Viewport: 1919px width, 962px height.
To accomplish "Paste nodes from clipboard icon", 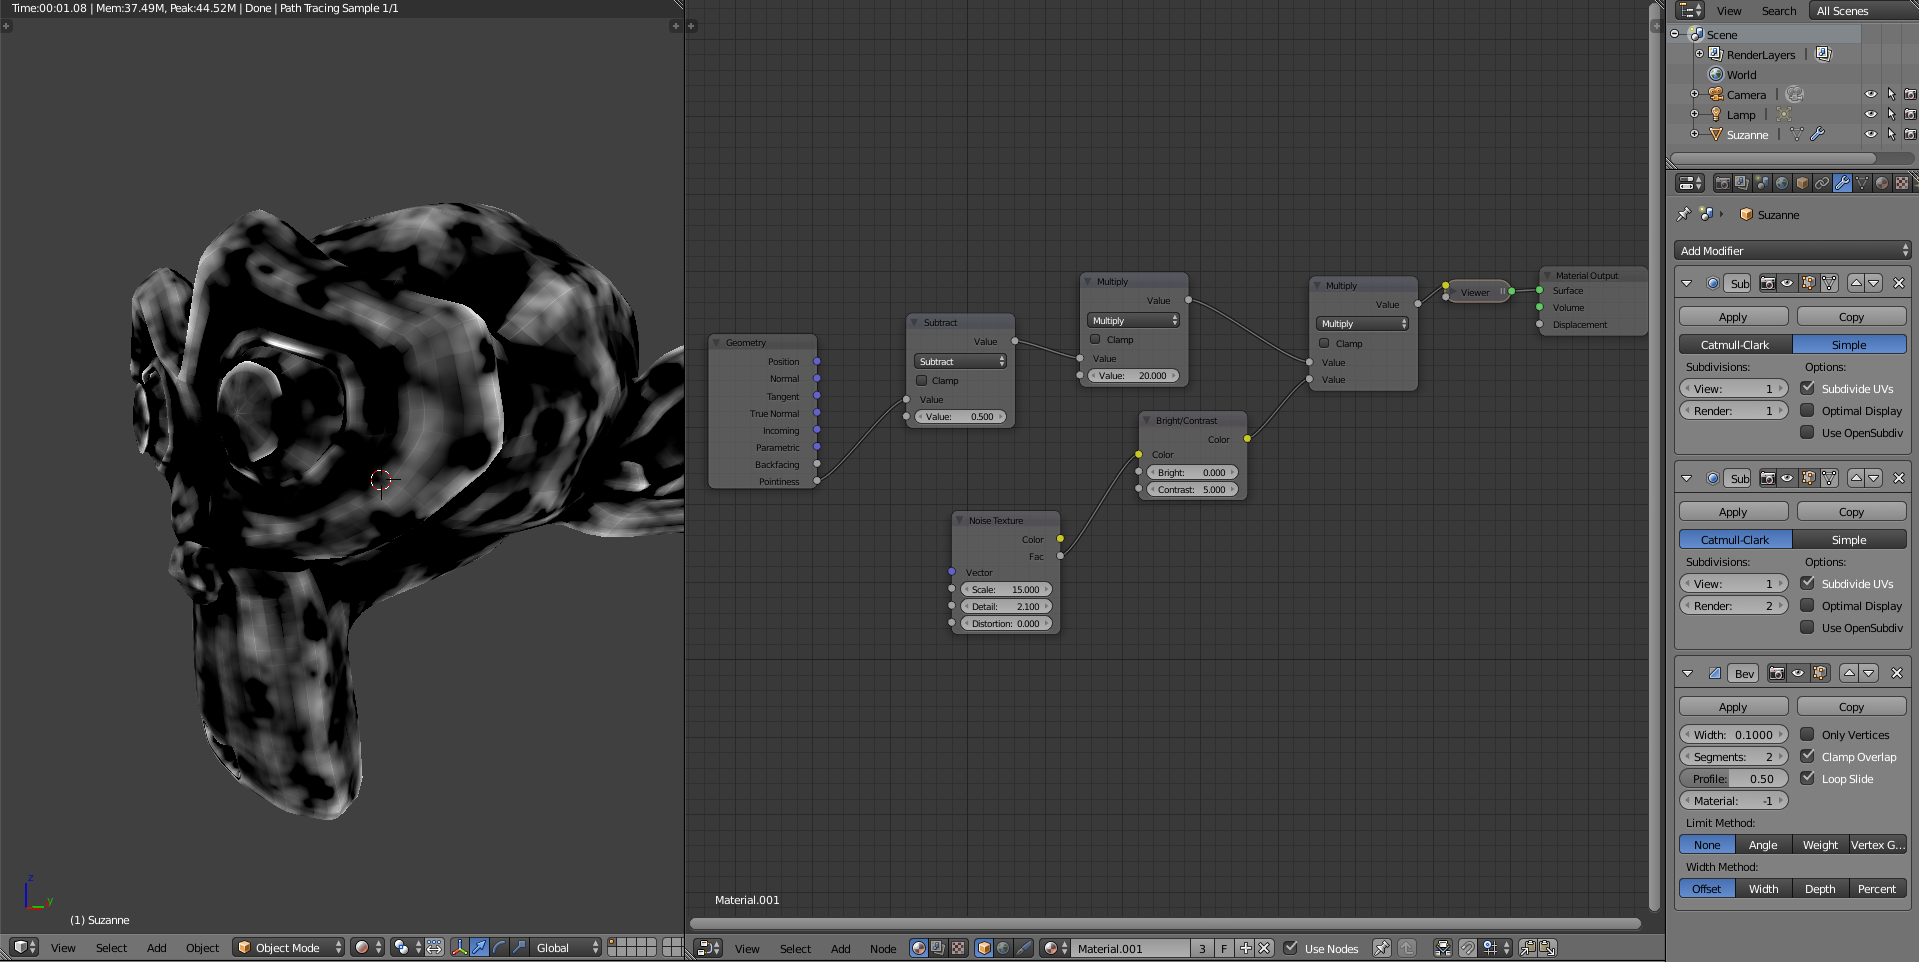I will (x=1547, y=948).
